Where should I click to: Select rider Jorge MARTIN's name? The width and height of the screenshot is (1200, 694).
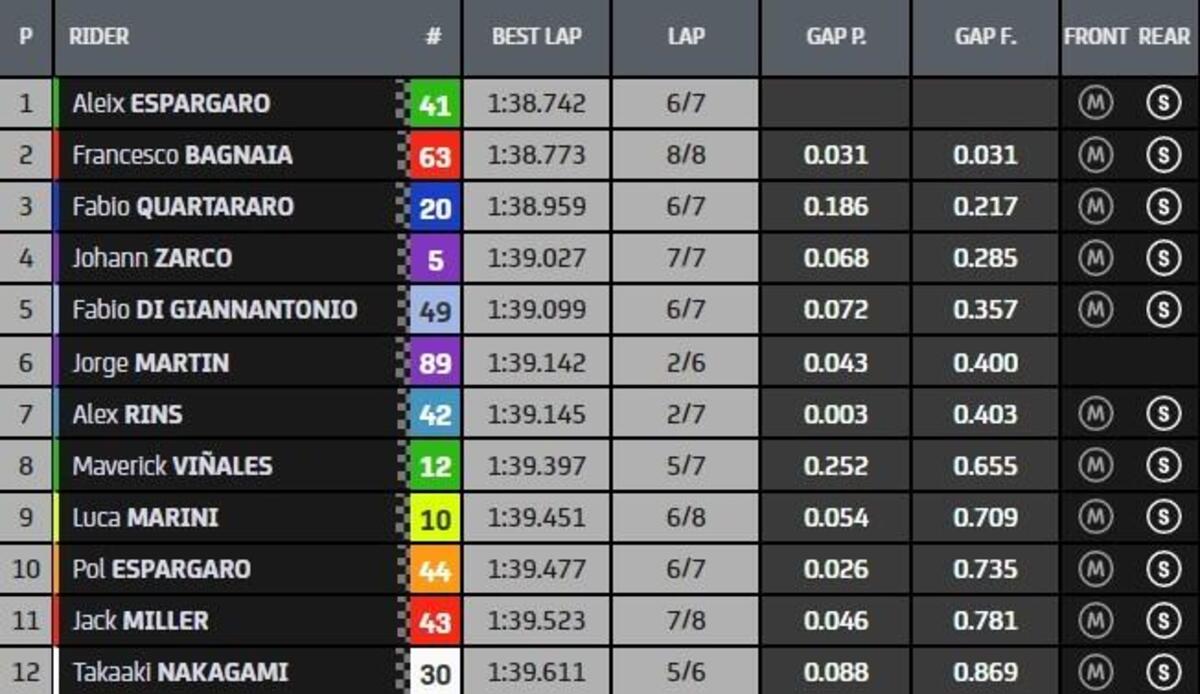150,363
